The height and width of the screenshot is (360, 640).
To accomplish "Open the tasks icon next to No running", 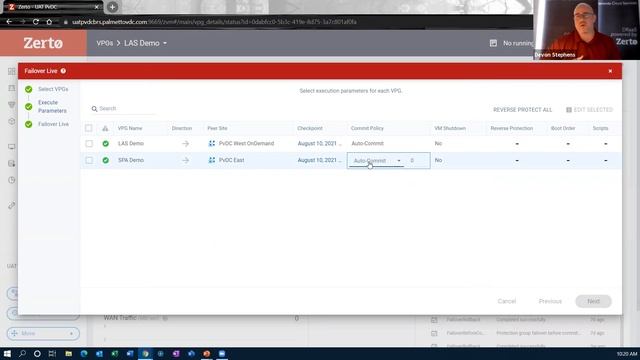I will [493, 43].
